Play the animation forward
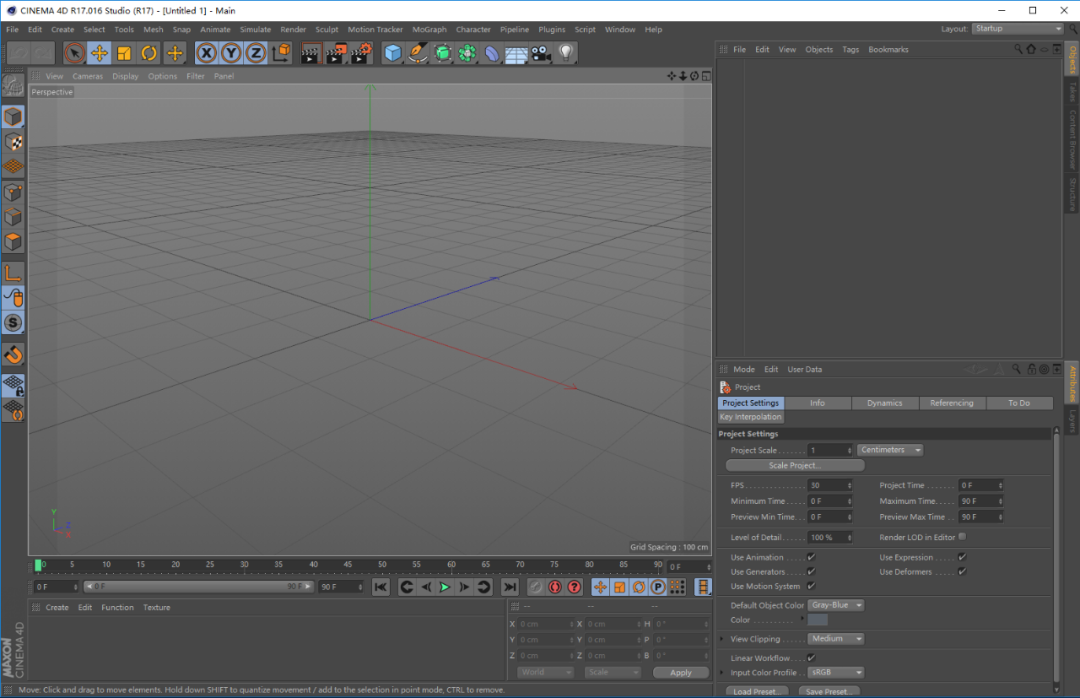The width and height of the screenshot is (1080, 698). tap(445, 587)
